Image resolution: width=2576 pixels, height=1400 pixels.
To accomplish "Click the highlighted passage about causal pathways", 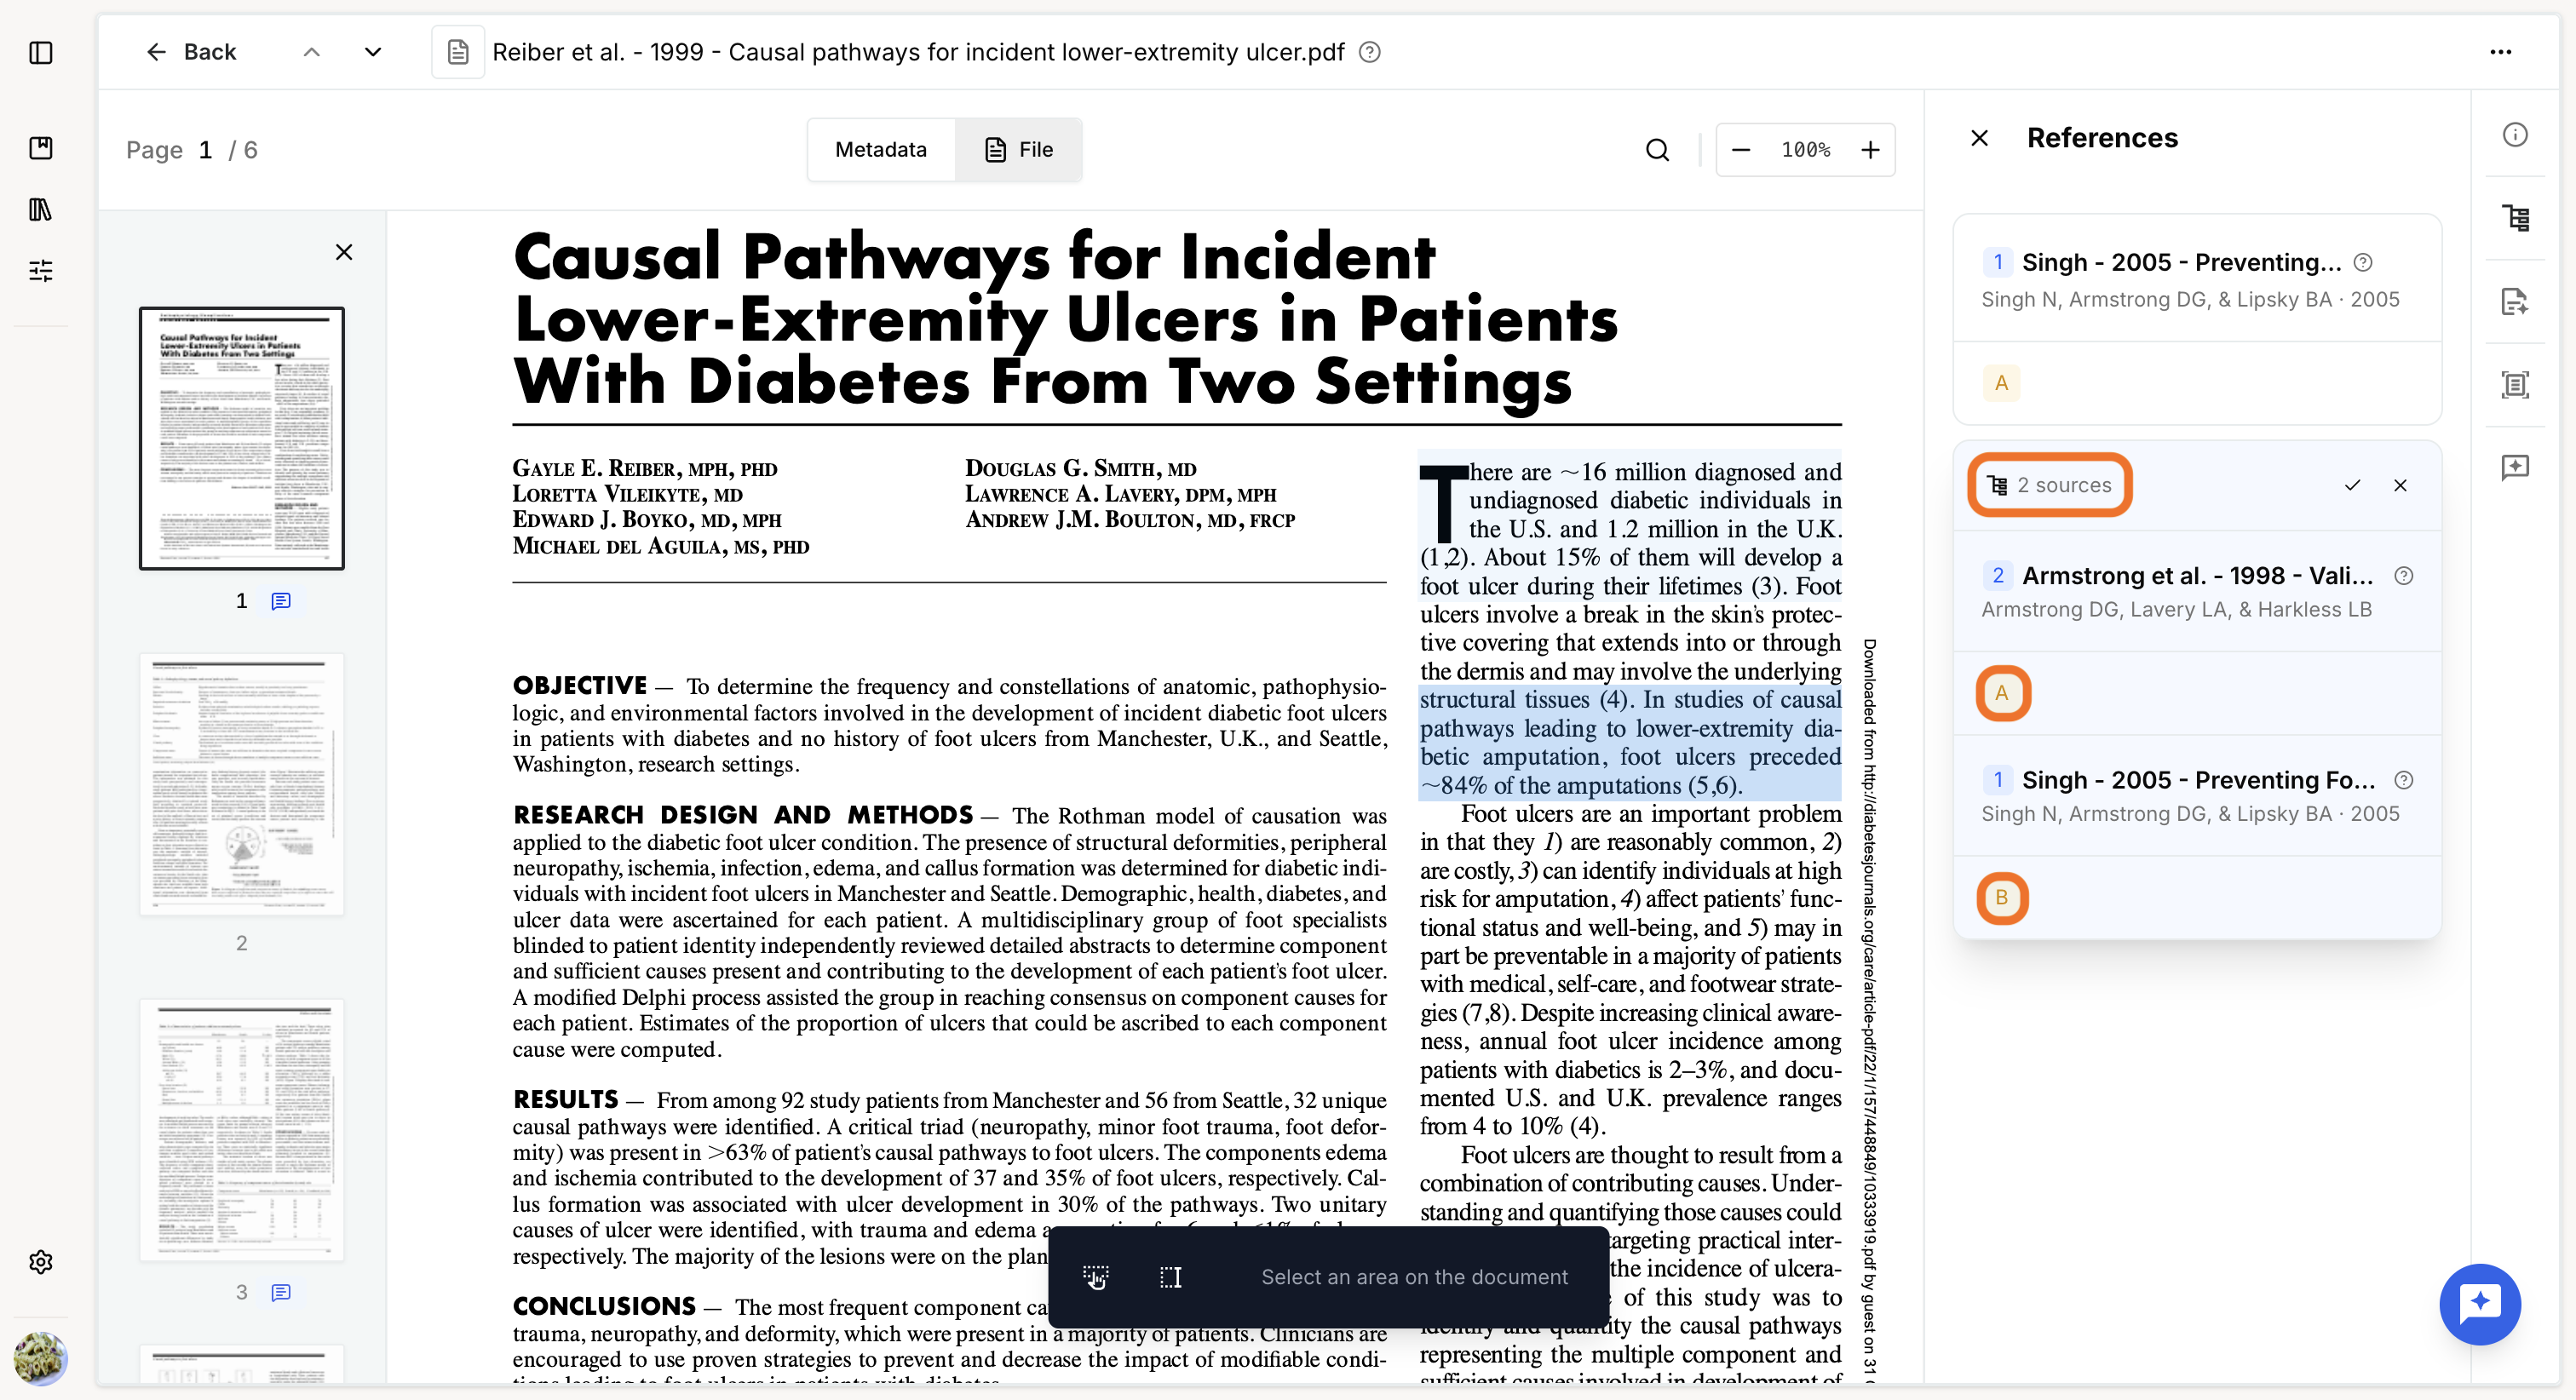I will (x=1630, y=742).
